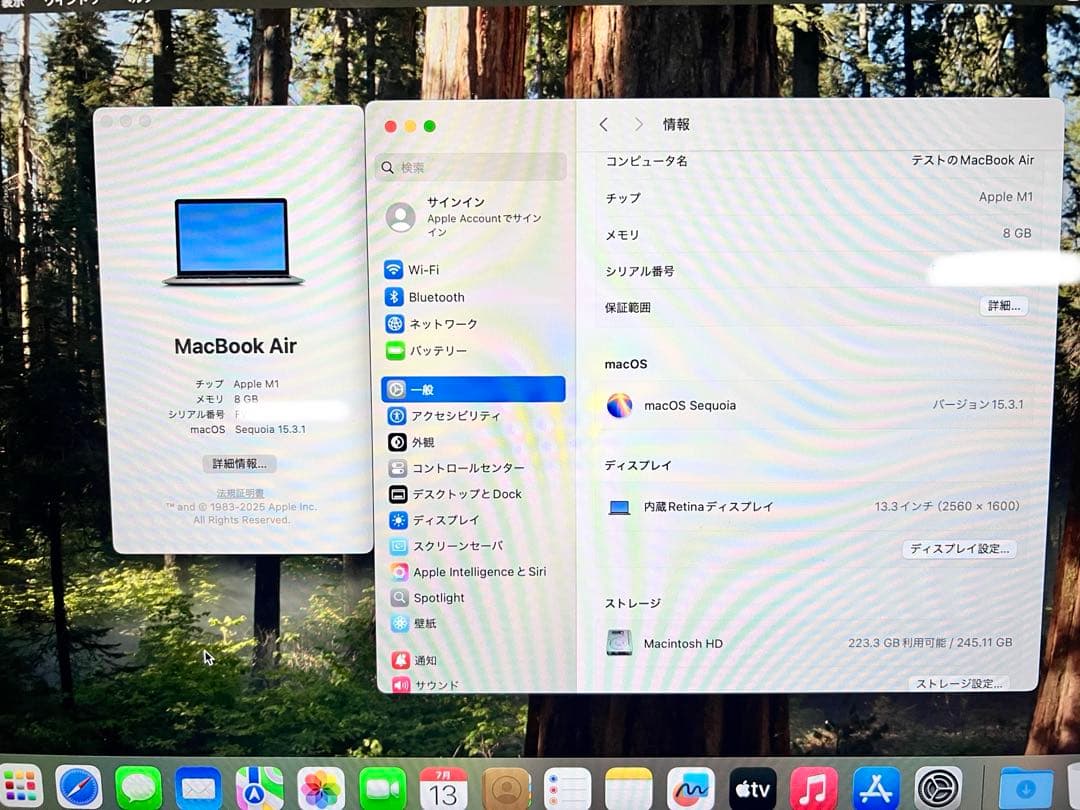The image size is (1080, 810).
Task: Open Launchpad from the Dock
Action: pyautogui.click(x=20, y=787)
